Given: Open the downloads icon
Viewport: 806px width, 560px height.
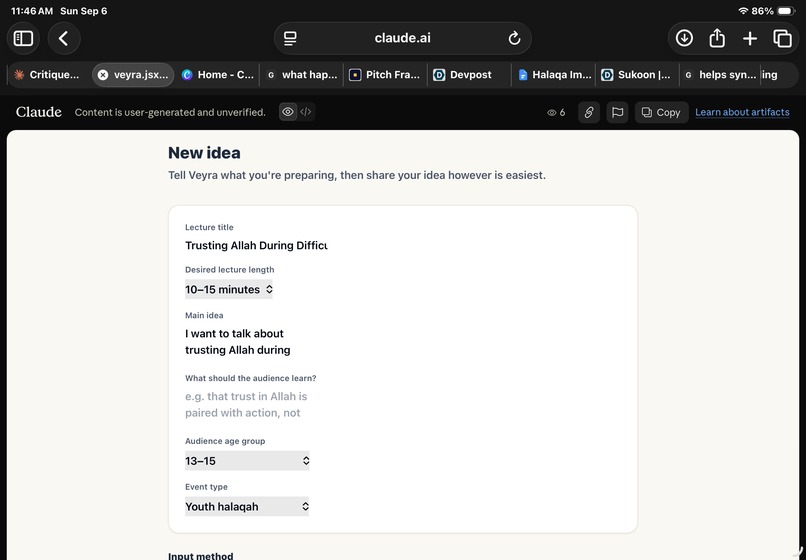Looking at the screenshot, I should (x=684, y=39).
